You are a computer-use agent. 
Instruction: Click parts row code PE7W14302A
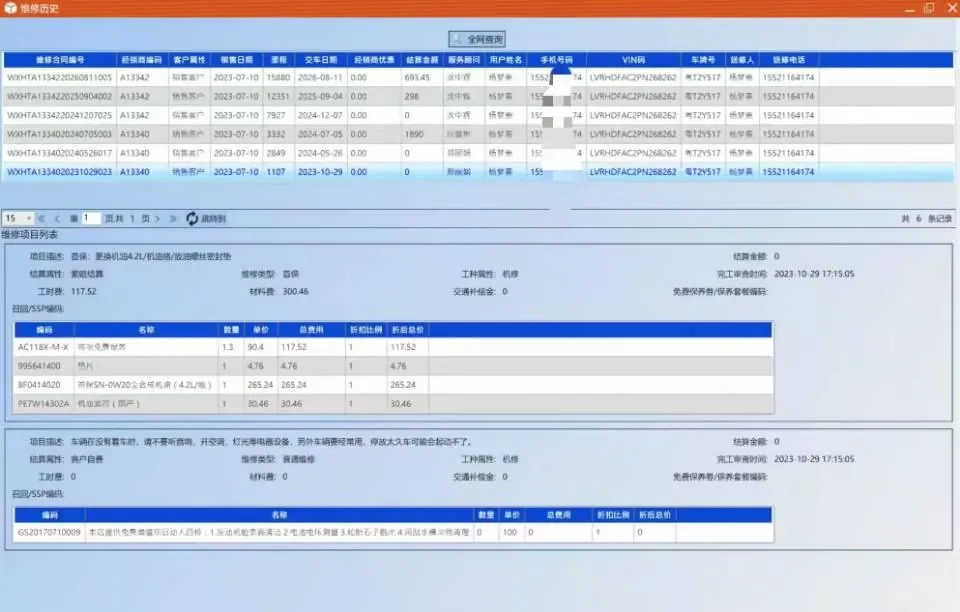[43, 404]
